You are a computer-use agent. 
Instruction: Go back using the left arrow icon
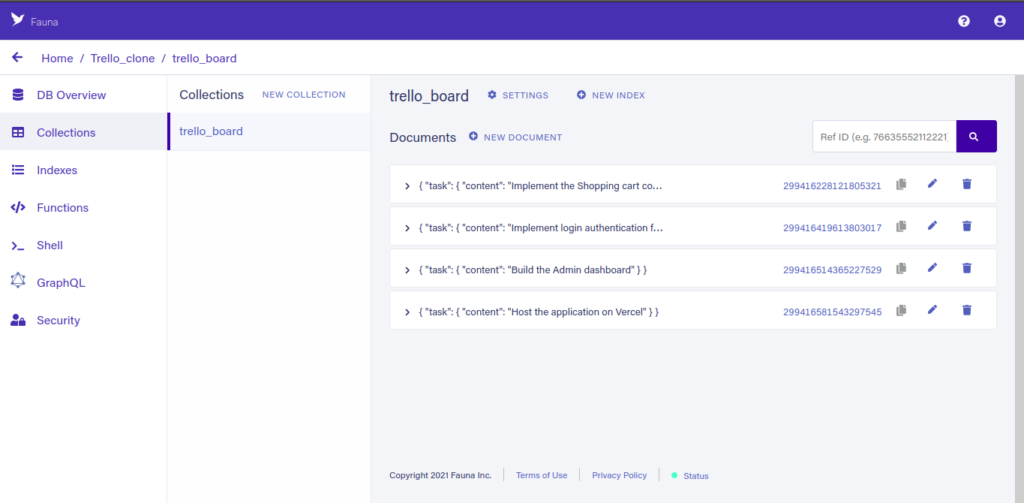18,57
